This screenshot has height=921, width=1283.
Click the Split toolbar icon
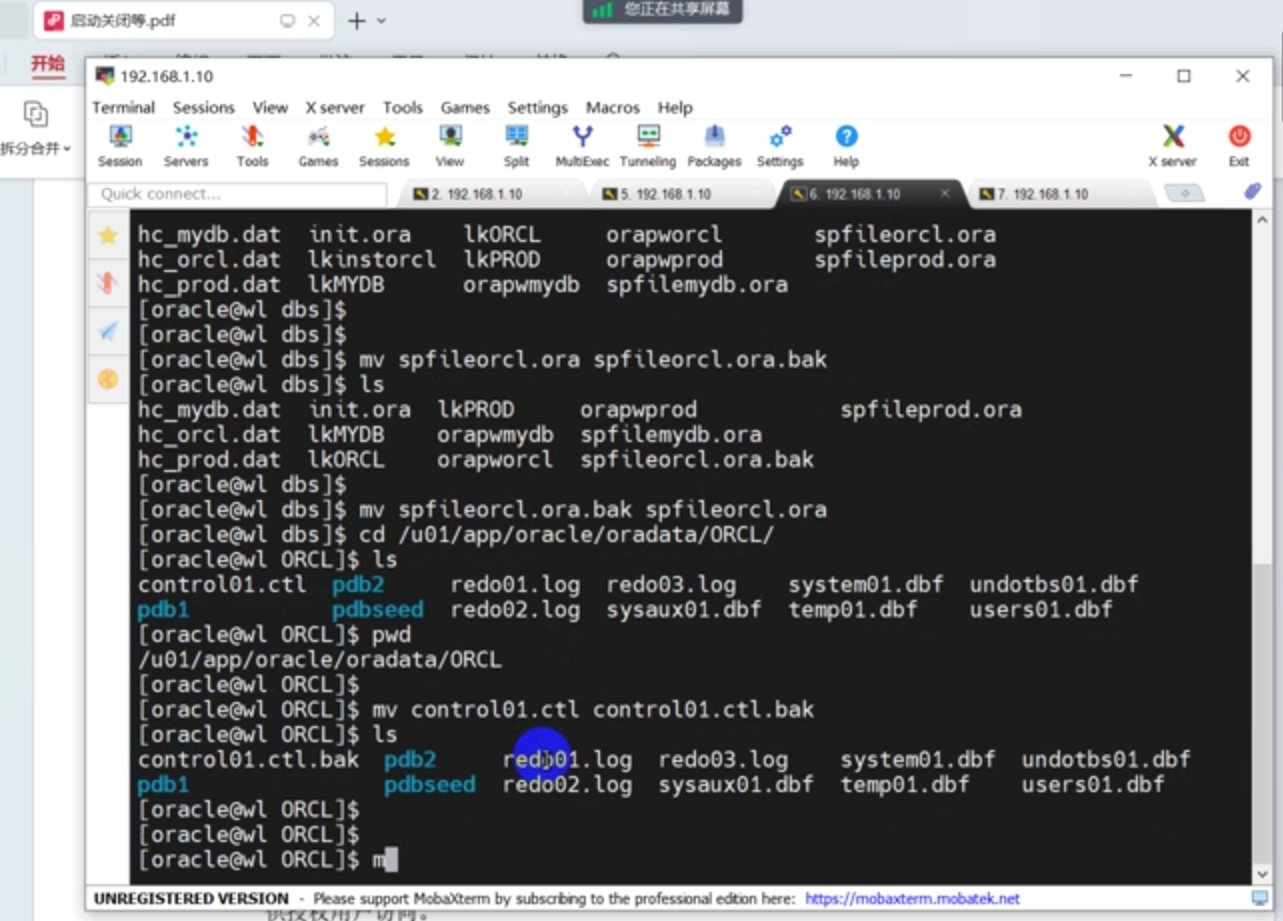[x=516, y=146]
